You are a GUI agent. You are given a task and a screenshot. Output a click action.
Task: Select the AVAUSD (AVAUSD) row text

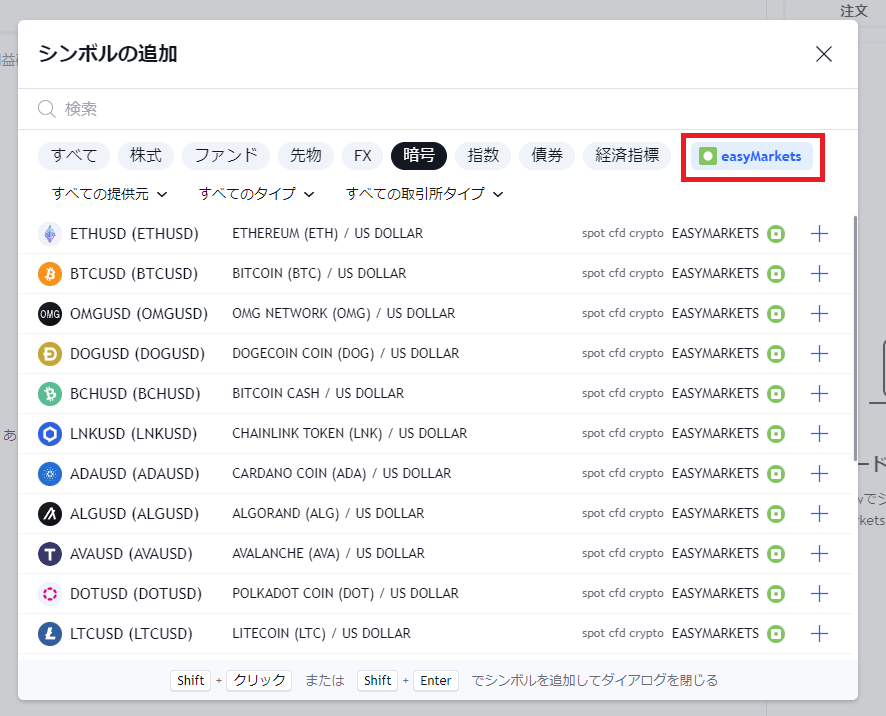click(x=131, y=554)
